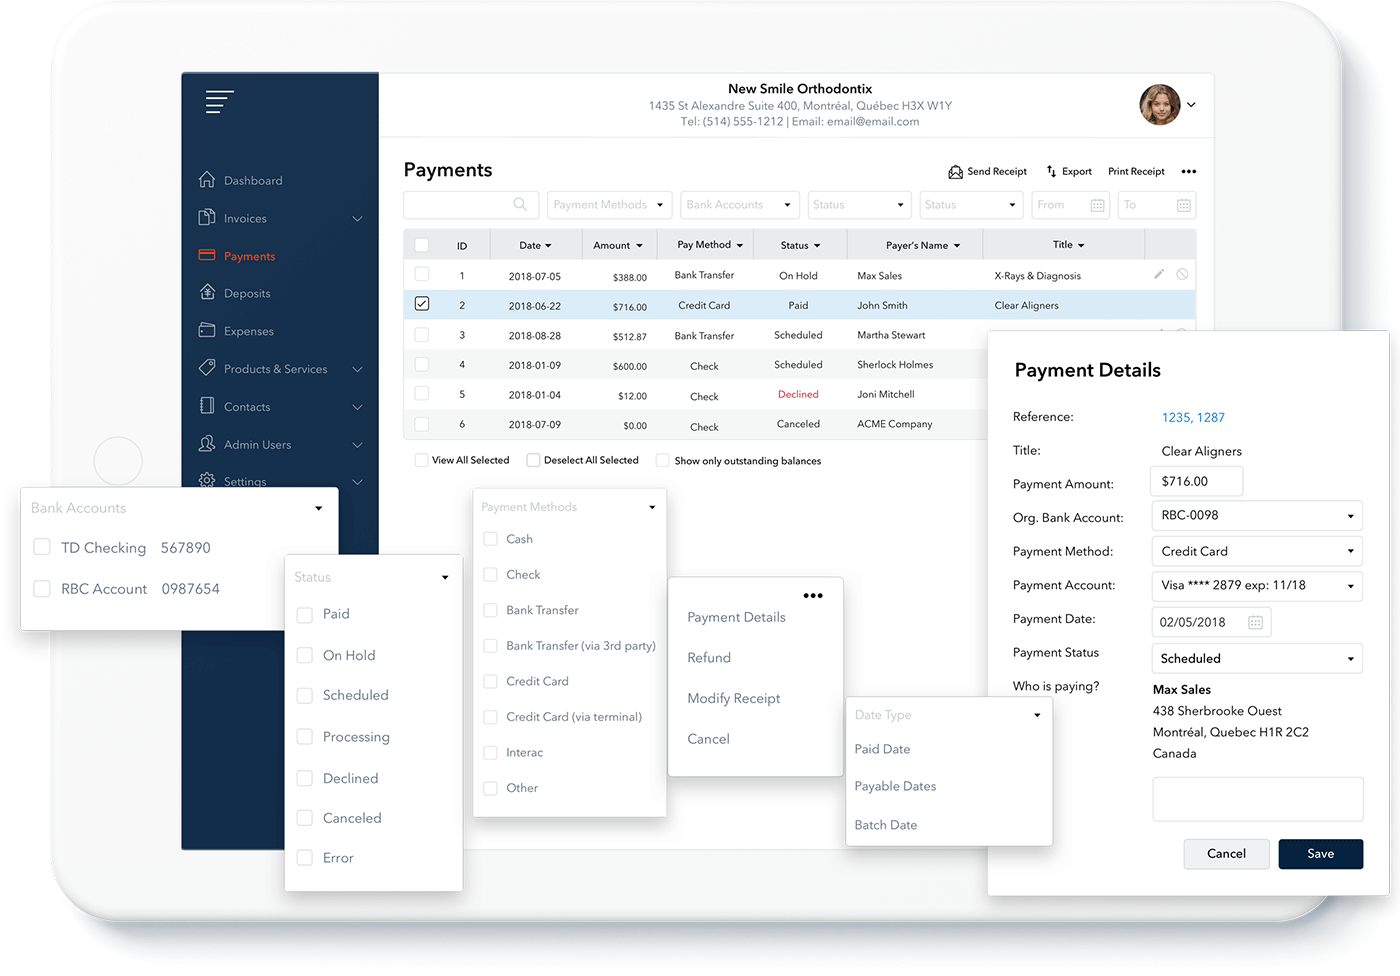
Task: Expand the Products & Services menu
Action: coord(275,368)
